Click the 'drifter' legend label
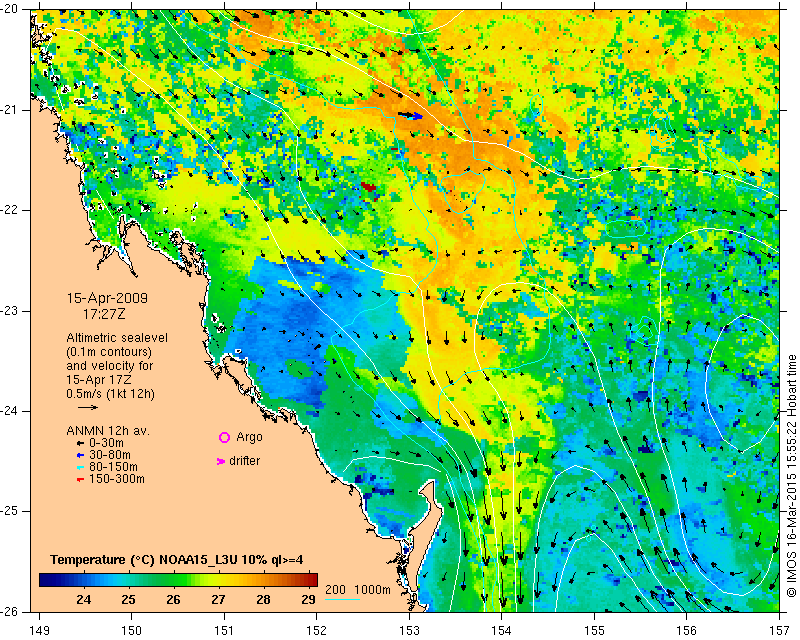 [x=244, y=461]
